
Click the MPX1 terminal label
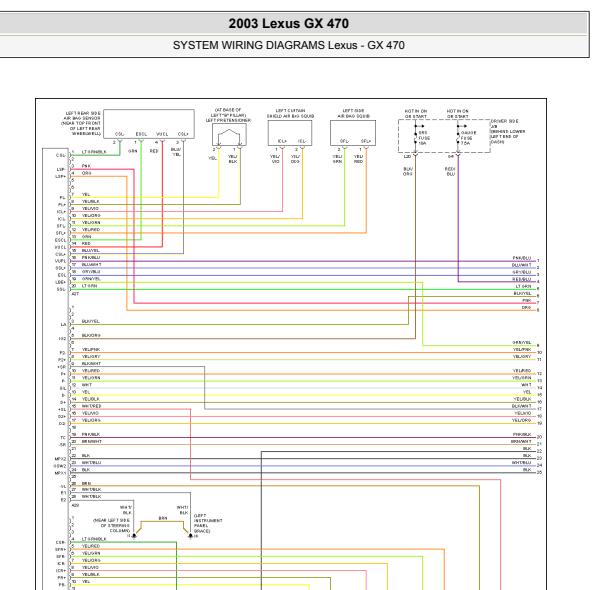tap(60, 473)
